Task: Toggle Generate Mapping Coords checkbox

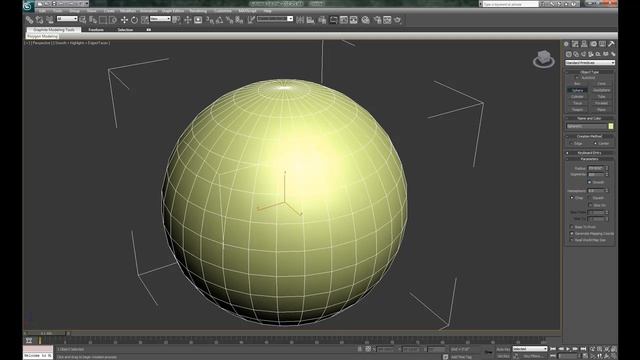Action: coord(571,233)
